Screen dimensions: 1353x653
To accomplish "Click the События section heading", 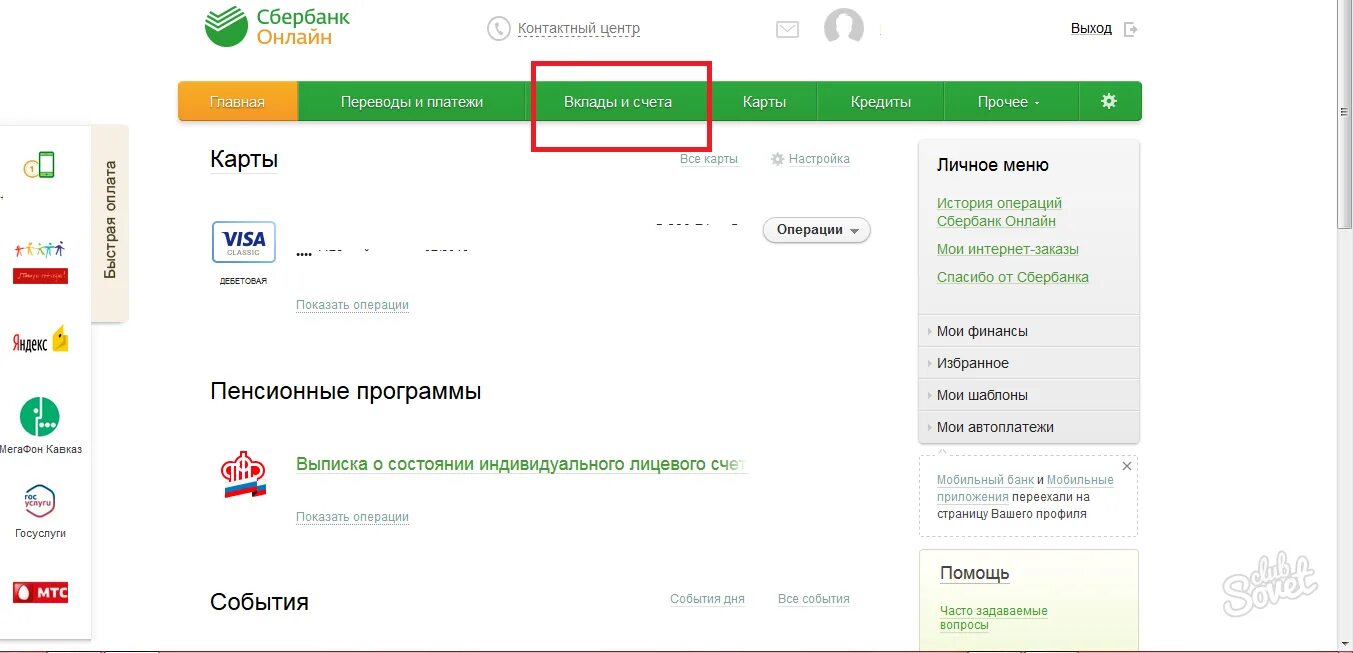I will (259, 602).
